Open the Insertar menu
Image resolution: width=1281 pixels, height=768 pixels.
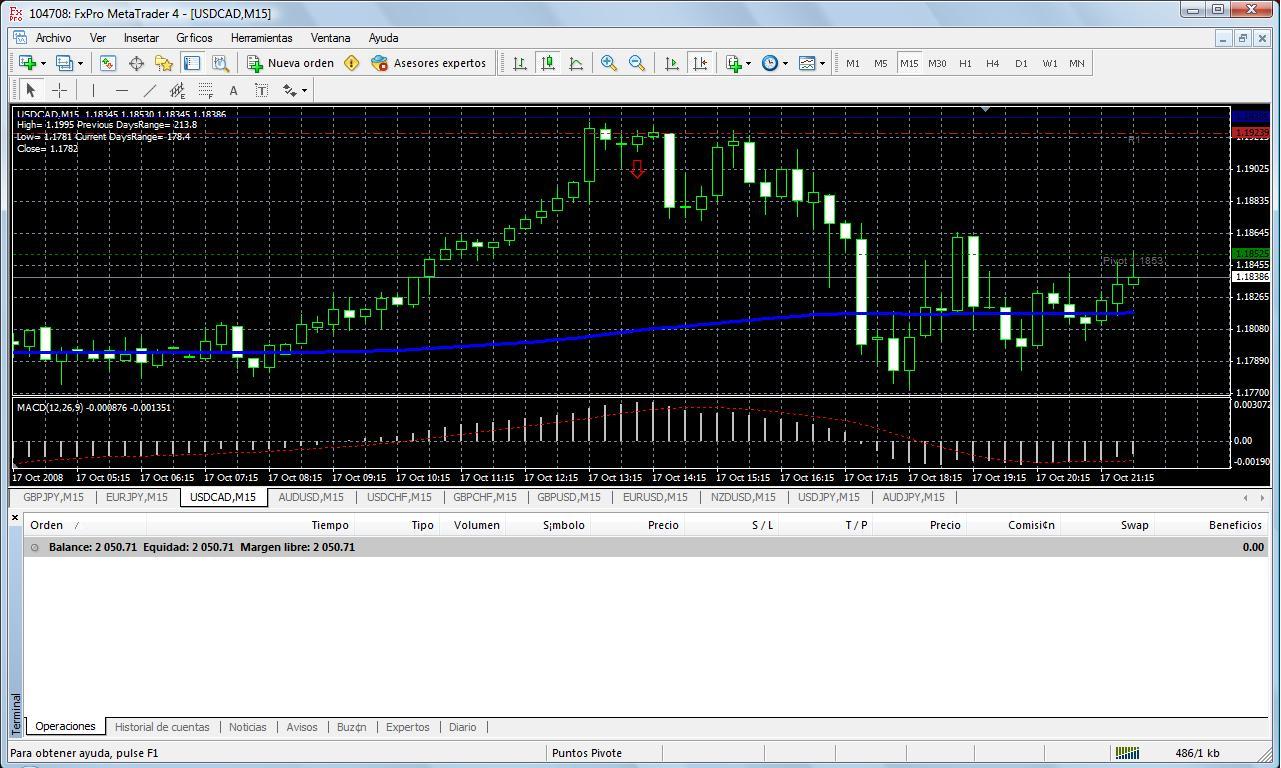pyautogui.click(x=141, y=38)
